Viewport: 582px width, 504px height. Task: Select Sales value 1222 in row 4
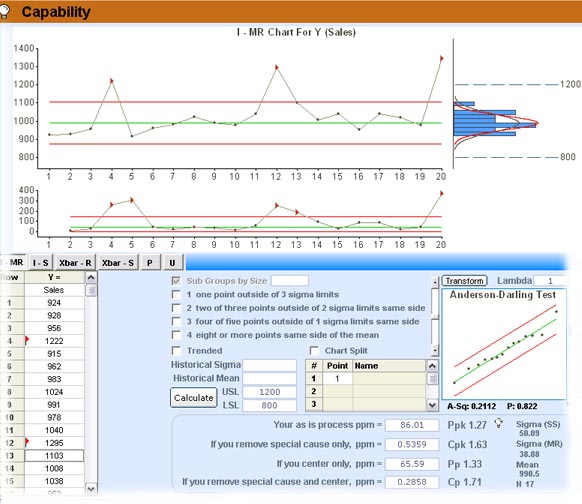(54, 341)
